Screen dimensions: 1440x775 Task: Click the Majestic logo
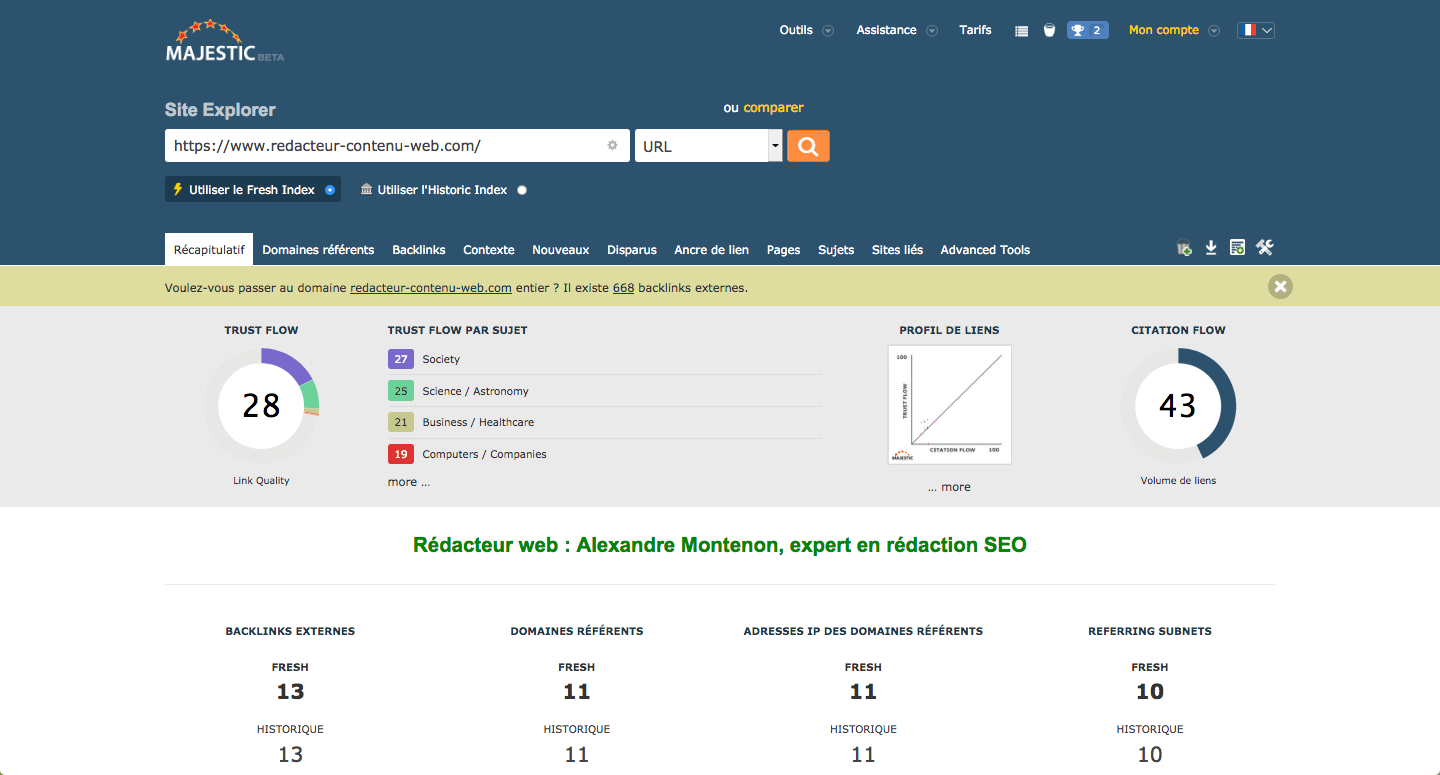coord(224,41)
